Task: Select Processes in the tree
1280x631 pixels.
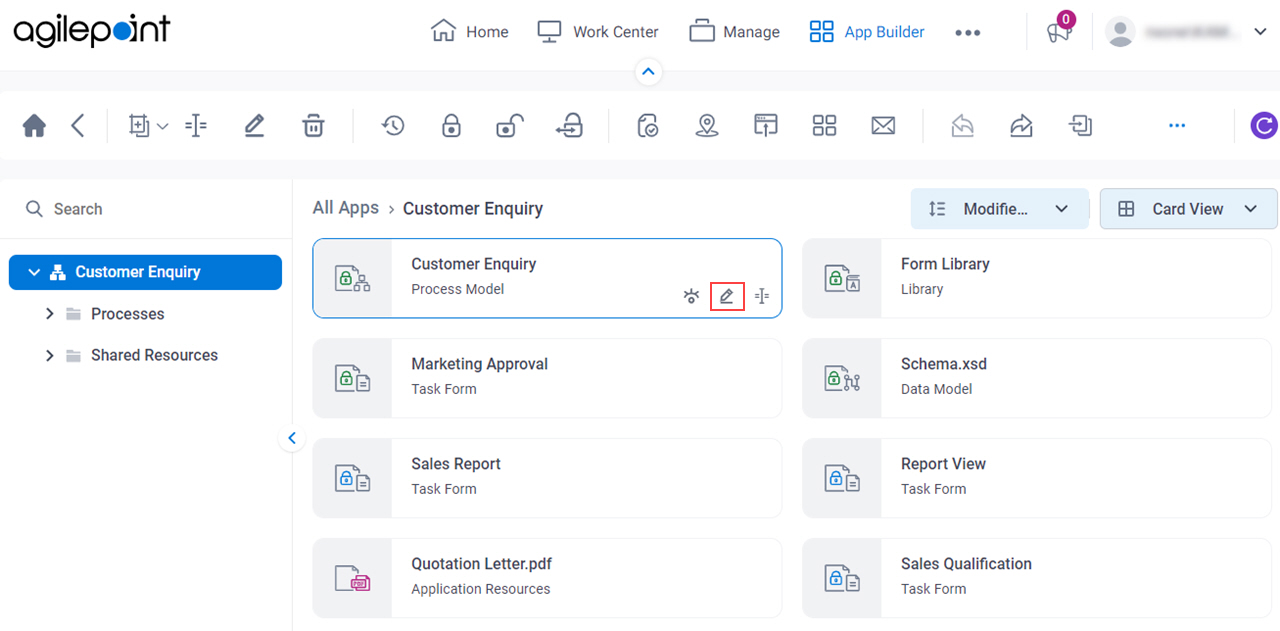Action: pos(127,314)
